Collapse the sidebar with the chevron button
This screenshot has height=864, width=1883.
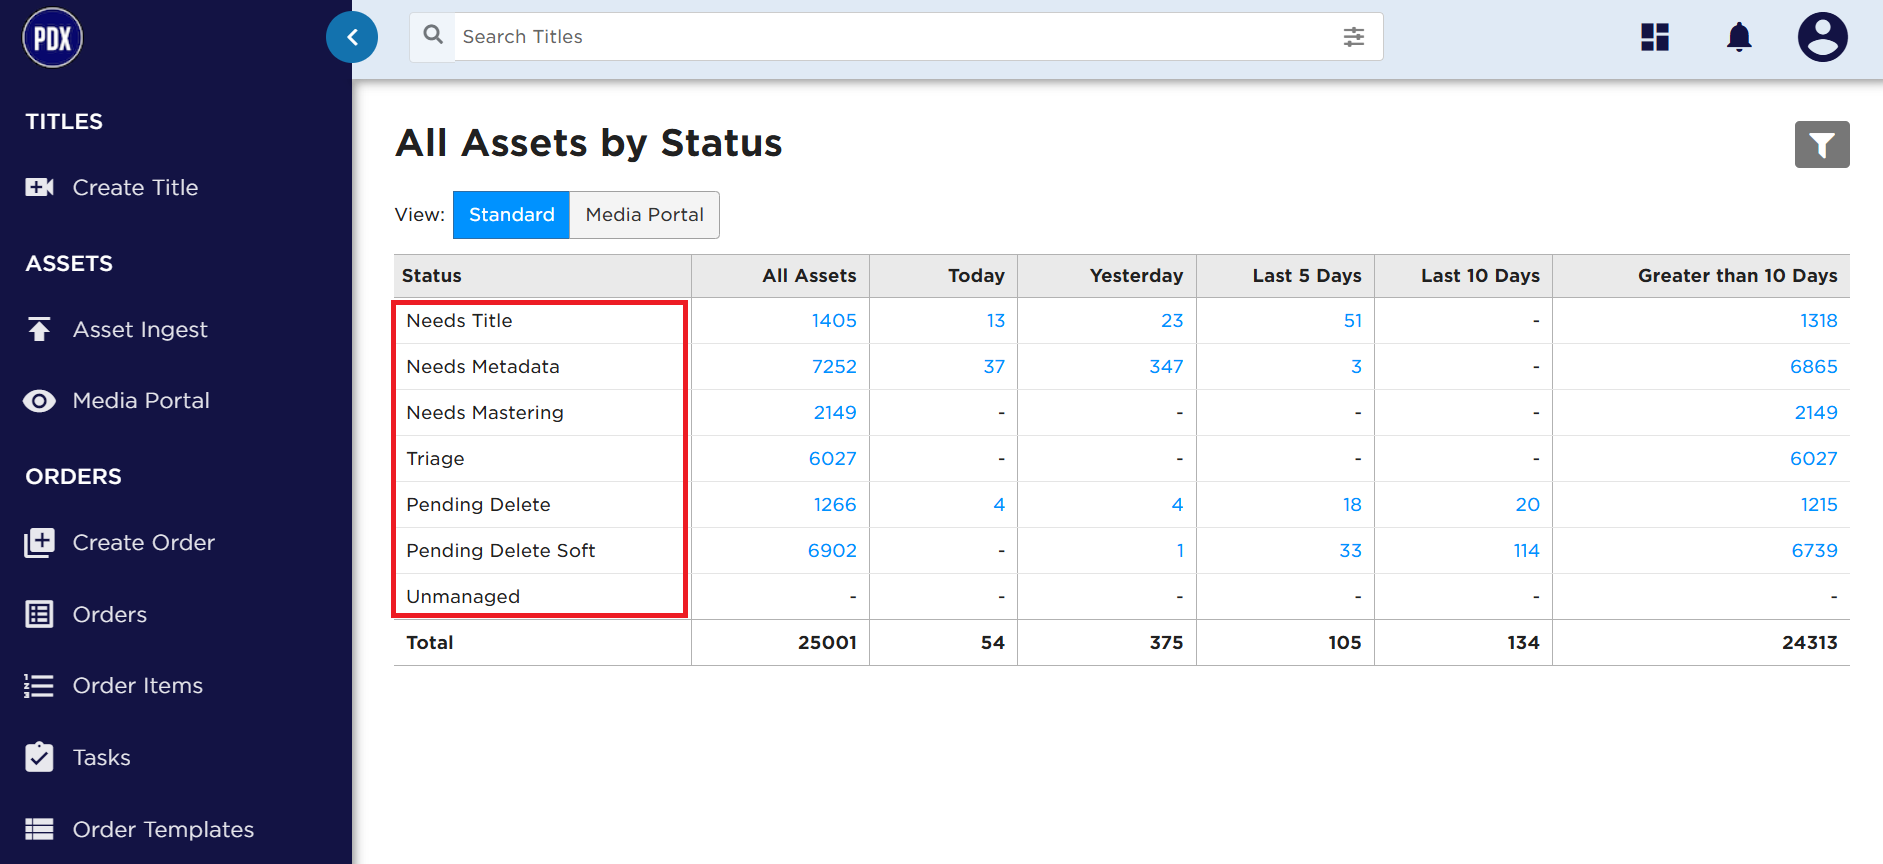(352, 37)
